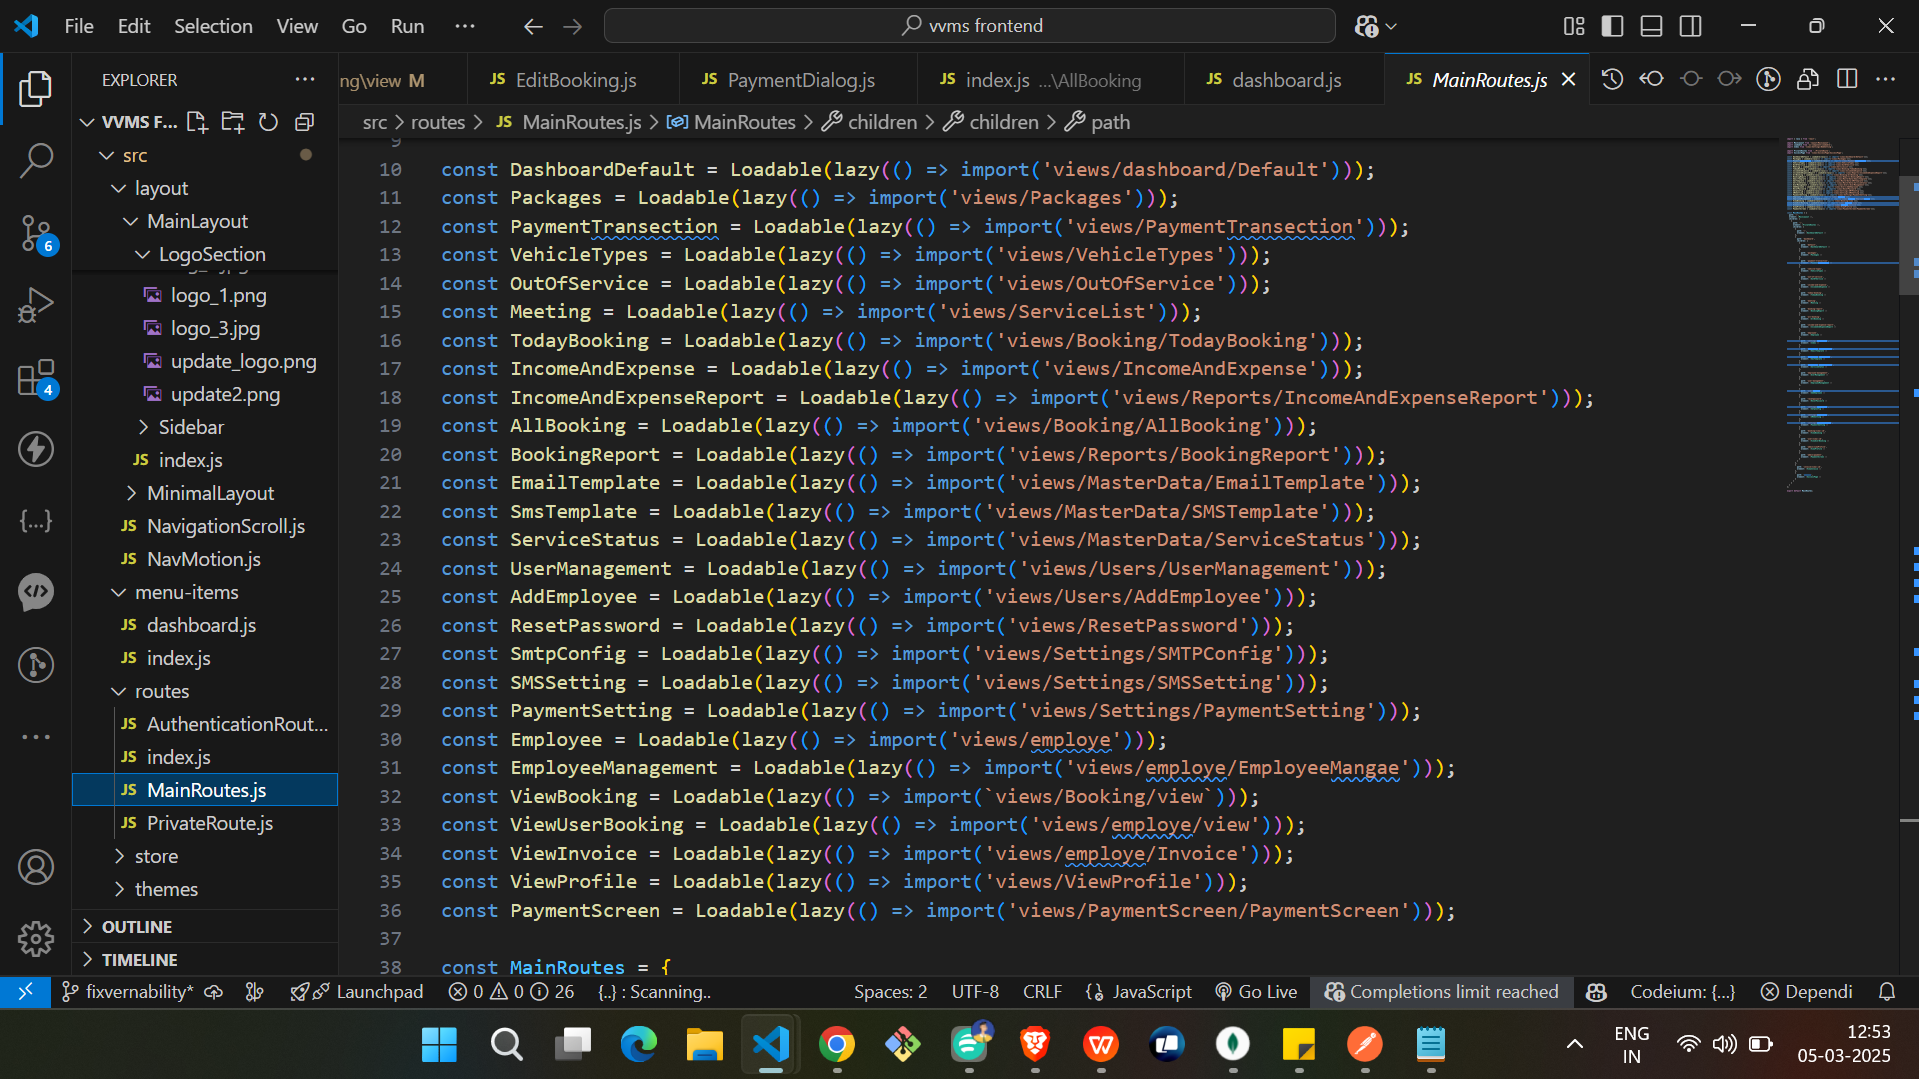The width and height of the screenshot is (1919, 1079).
Task: Click Go Live in status bar
Action: coord(1256,991)
